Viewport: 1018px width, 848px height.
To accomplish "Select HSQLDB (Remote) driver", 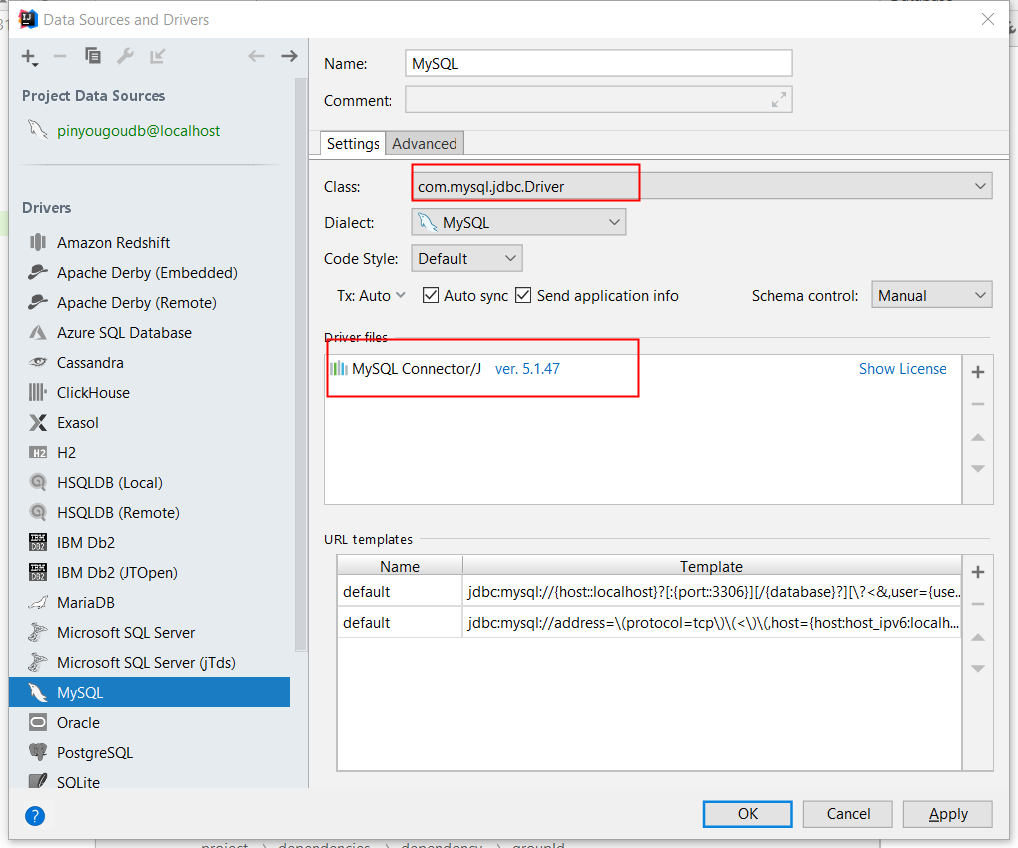I will click(x=149, y=512).
